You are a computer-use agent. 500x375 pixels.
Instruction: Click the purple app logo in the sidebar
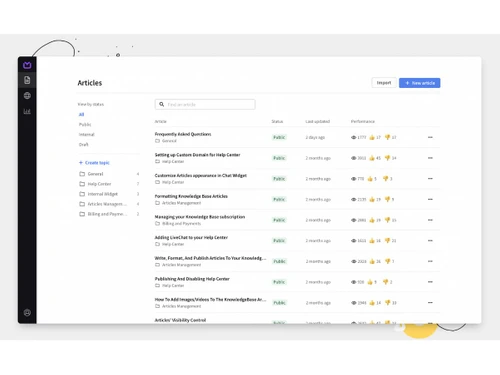tap(27, 65)
